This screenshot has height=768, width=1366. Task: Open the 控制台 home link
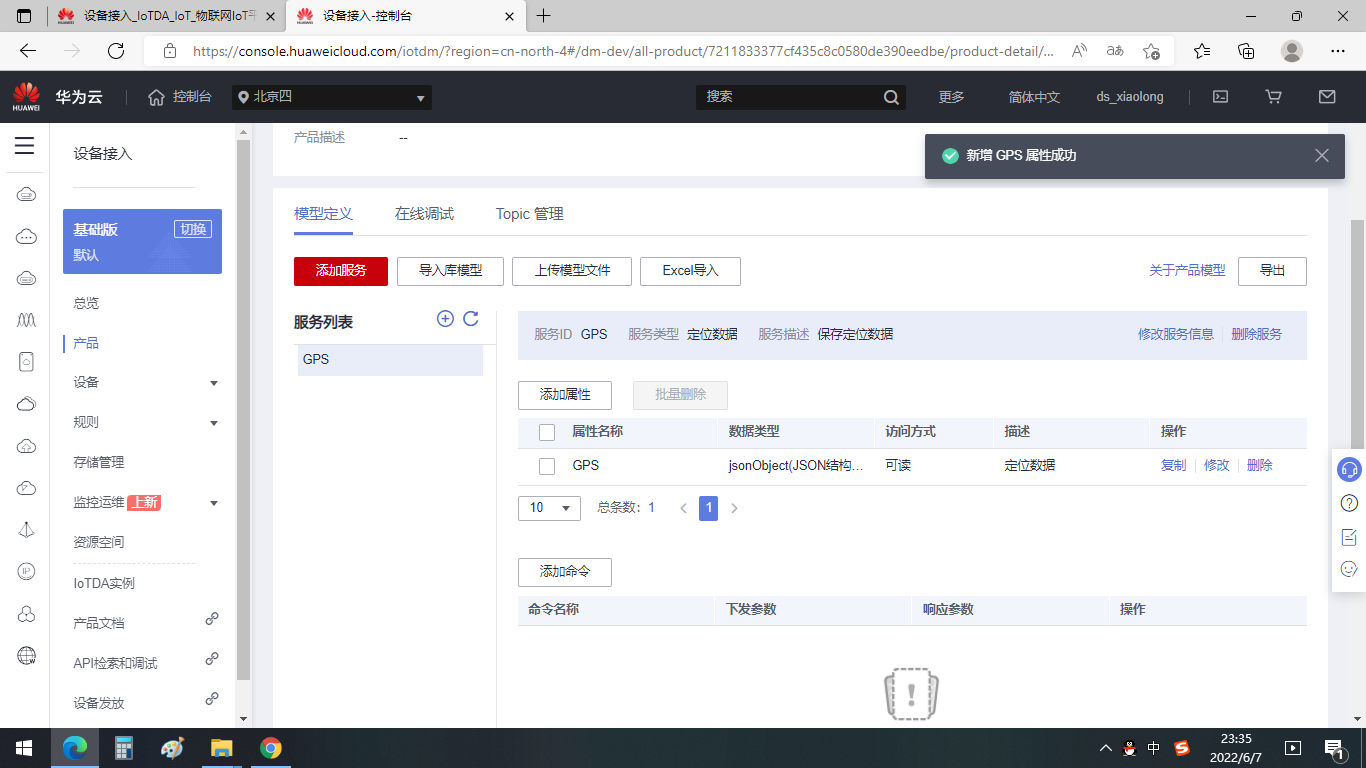pyautogui.click(x=180, y=97)
